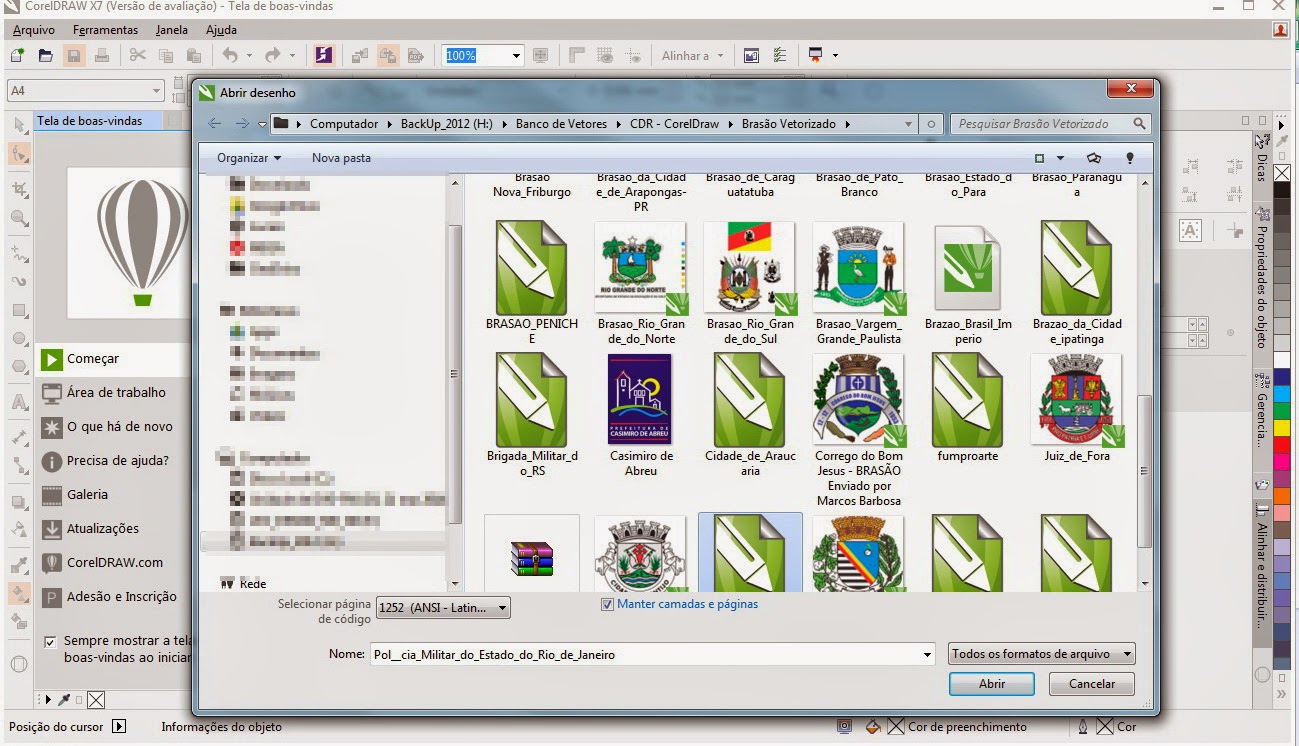The width and height of the screenshot is (1299, 746).
Task: Open the application launcher dropdown arrow
Action: [x=835, y=56]
